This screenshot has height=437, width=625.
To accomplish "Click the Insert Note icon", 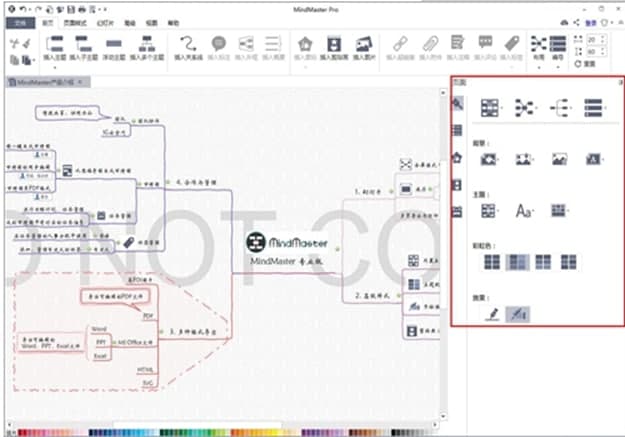I will 457,43.
